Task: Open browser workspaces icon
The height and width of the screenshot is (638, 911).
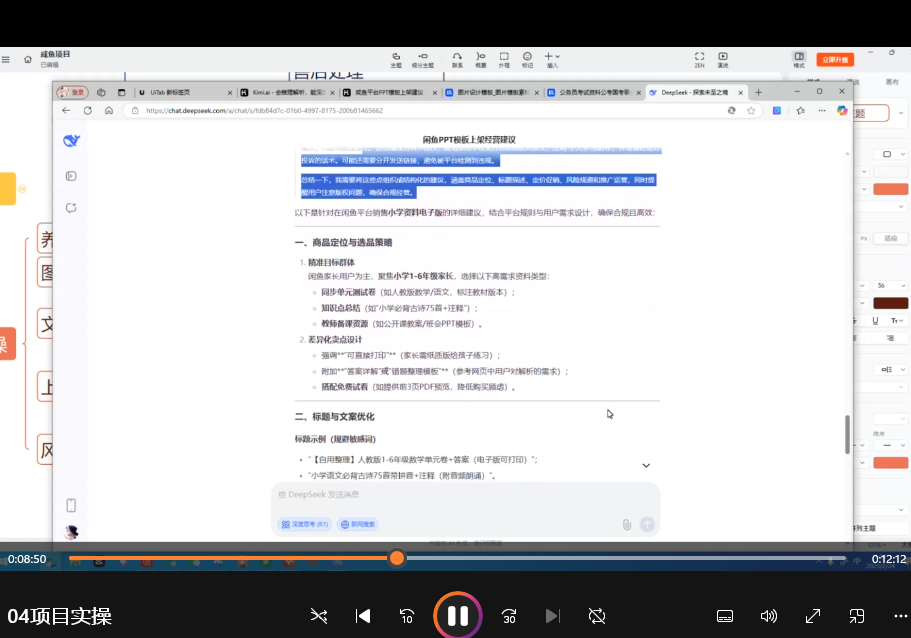Action: point(101,92)
